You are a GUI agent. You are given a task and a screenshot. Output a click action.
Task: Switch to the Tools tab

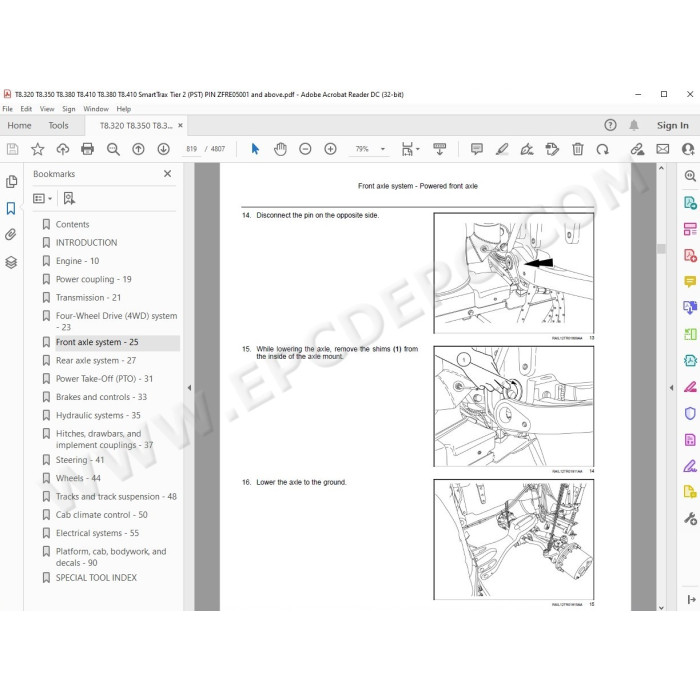58,125
